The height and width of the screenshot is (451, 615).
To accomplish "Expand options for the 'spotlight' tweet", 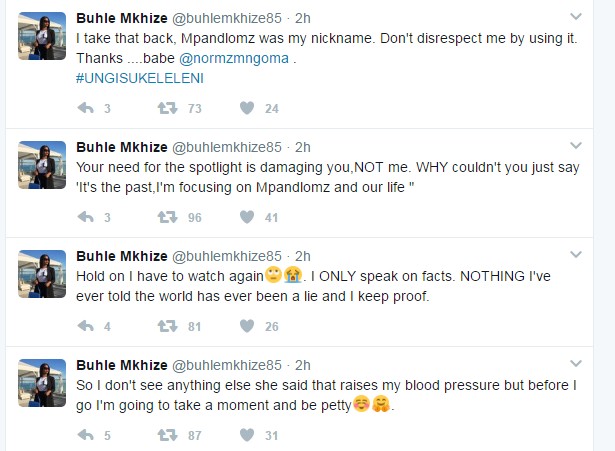I will [x=576, y=146].
